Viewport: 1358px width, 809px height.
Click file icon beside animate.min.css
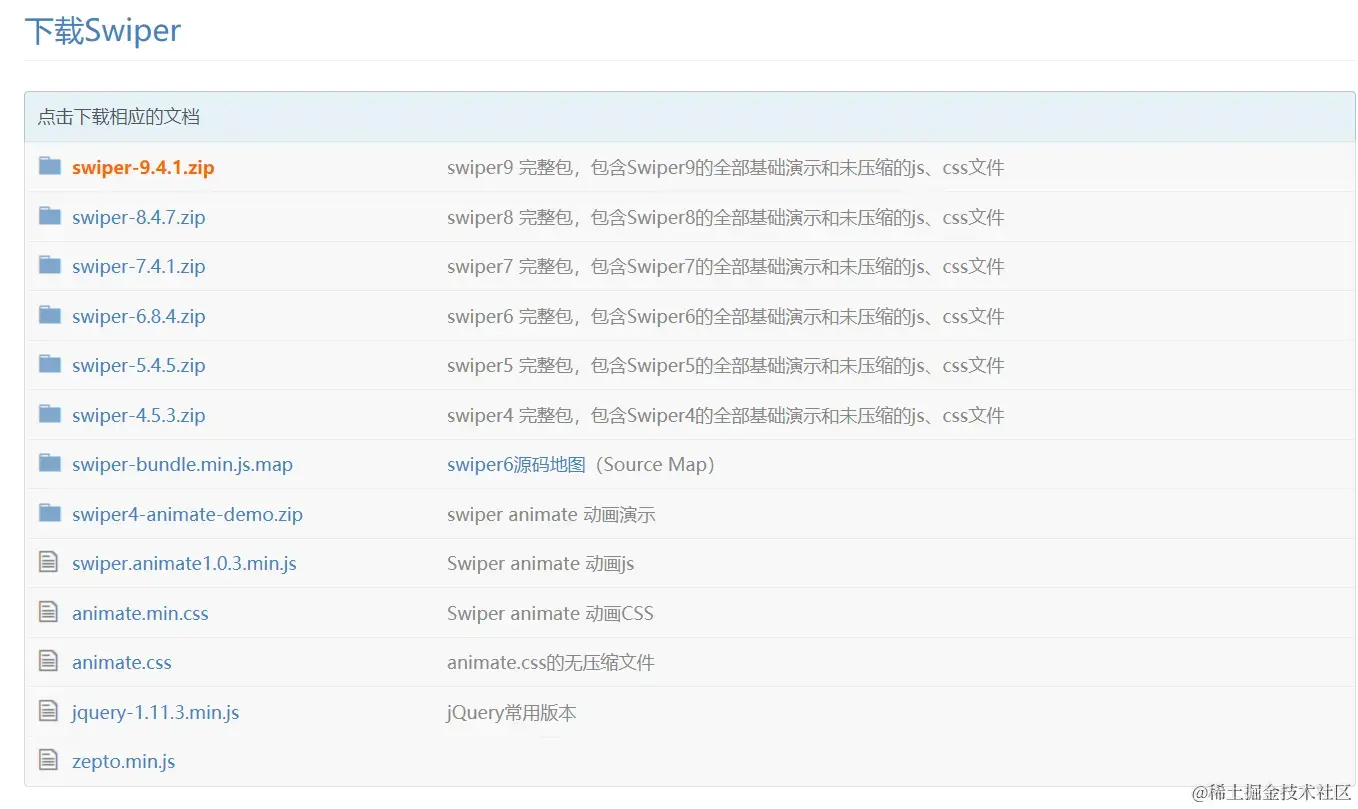(x=48, y=612)
